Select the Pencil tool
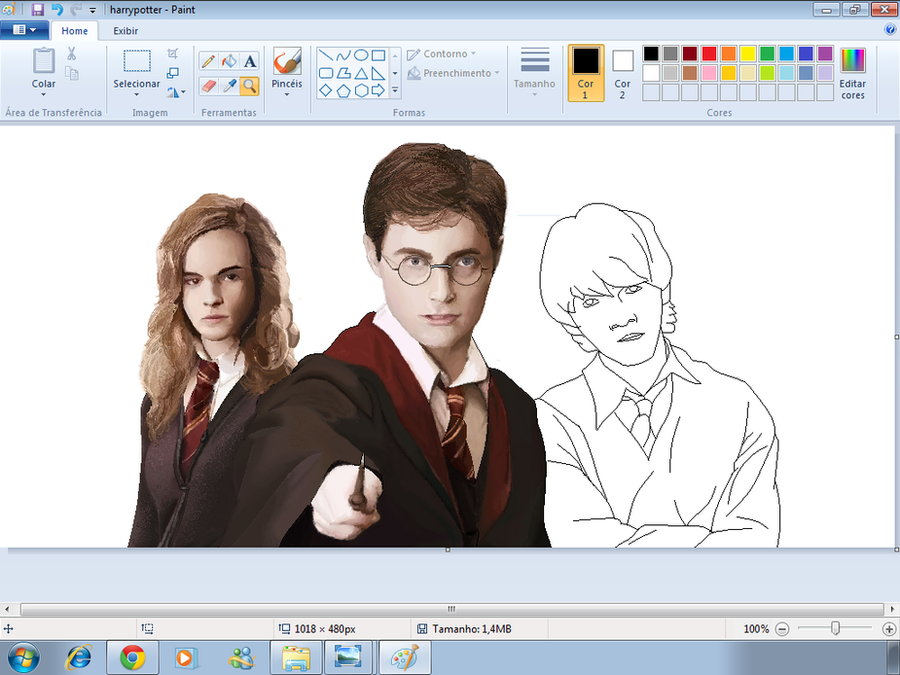 click(x=208, y=61)
